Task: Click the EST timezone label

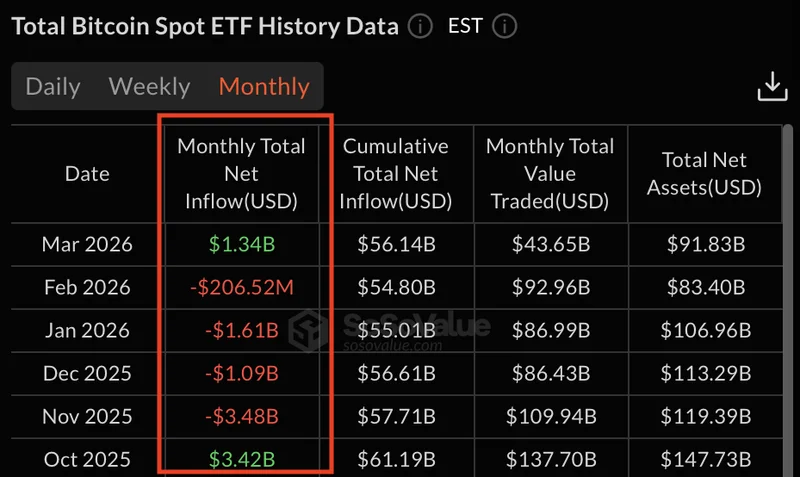Action: click(x=466, y=26)
